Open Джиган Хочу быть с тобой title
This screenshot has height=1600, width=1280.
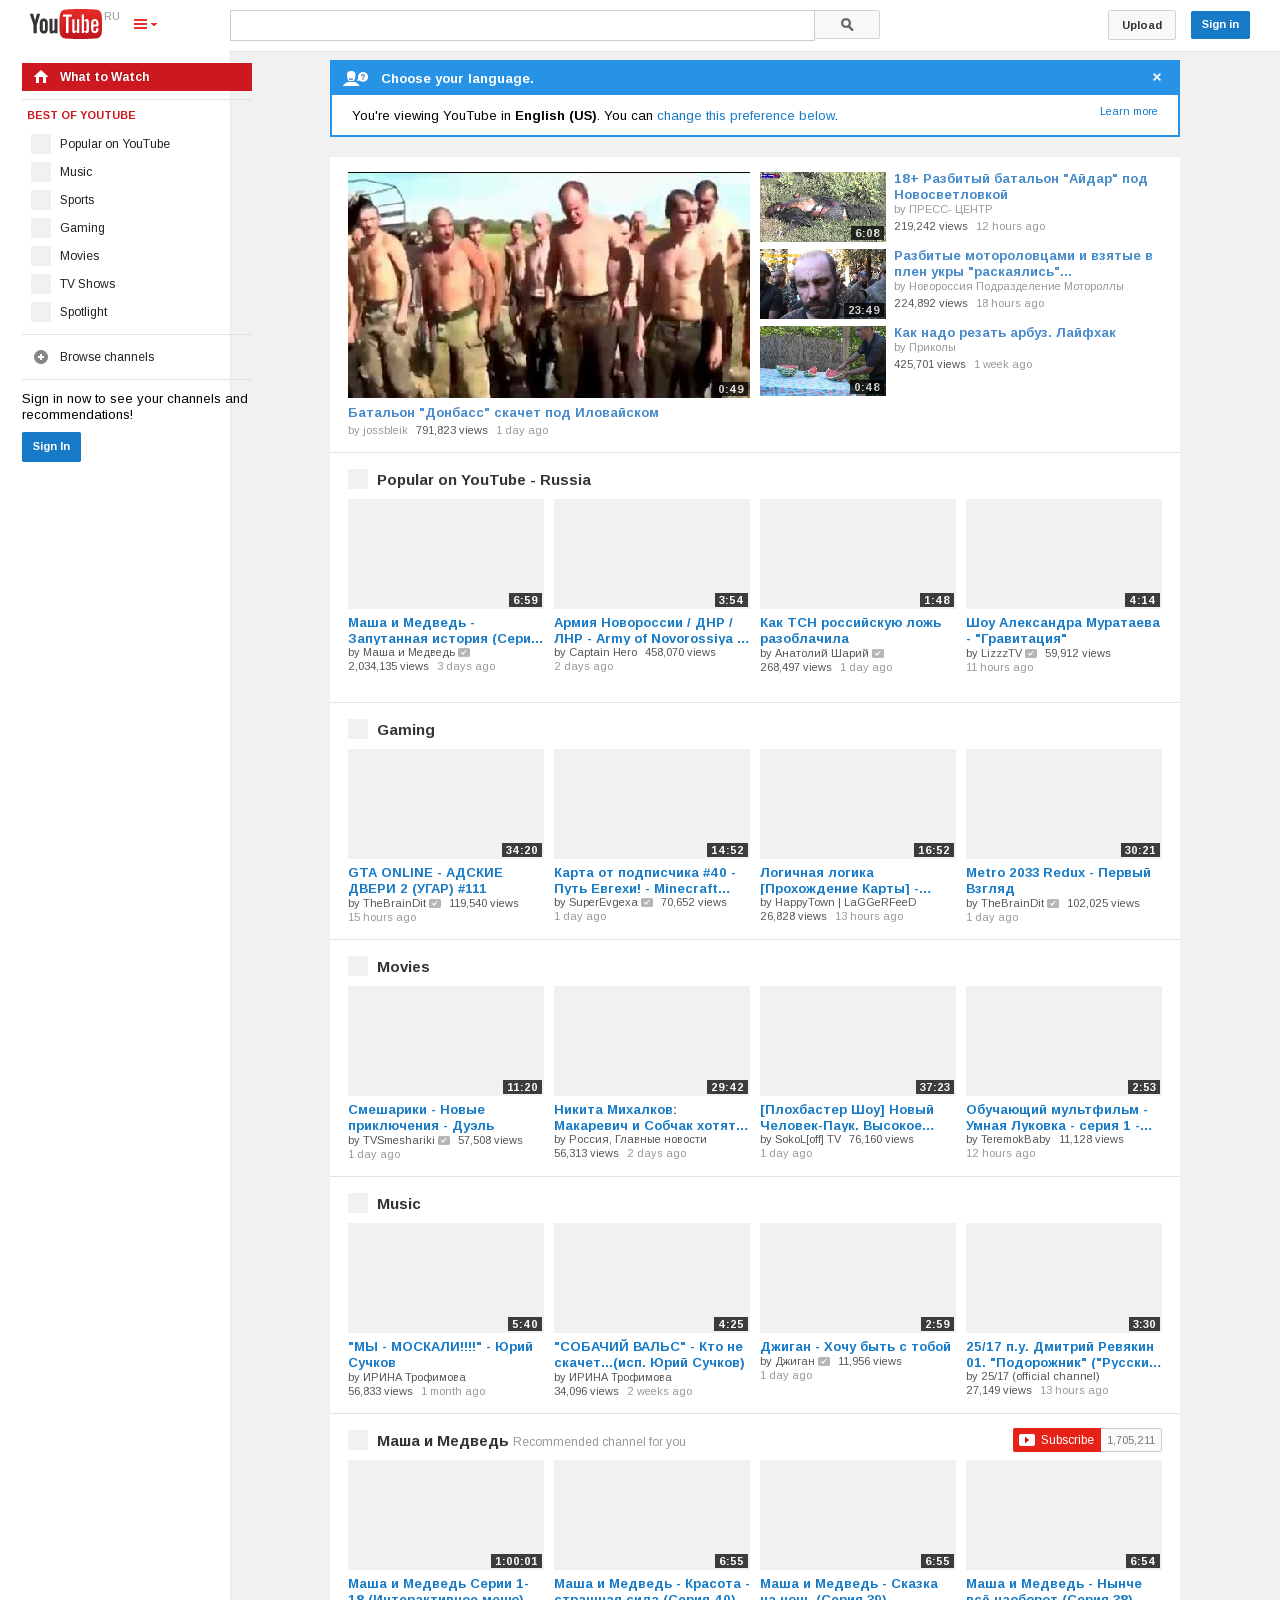pyautogui.click(x=856, y=1347)
